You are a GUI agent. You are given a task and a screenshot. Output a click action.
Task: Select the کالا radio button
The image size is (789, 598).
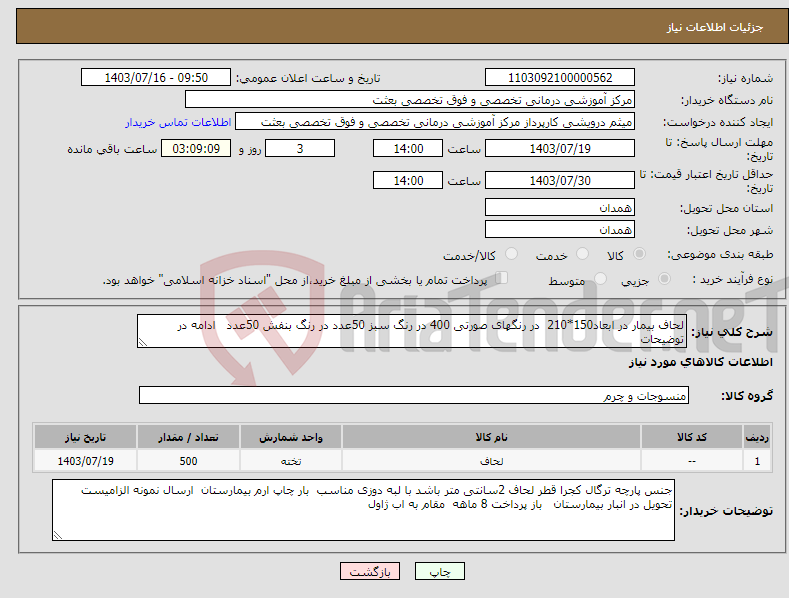point(640,254)
